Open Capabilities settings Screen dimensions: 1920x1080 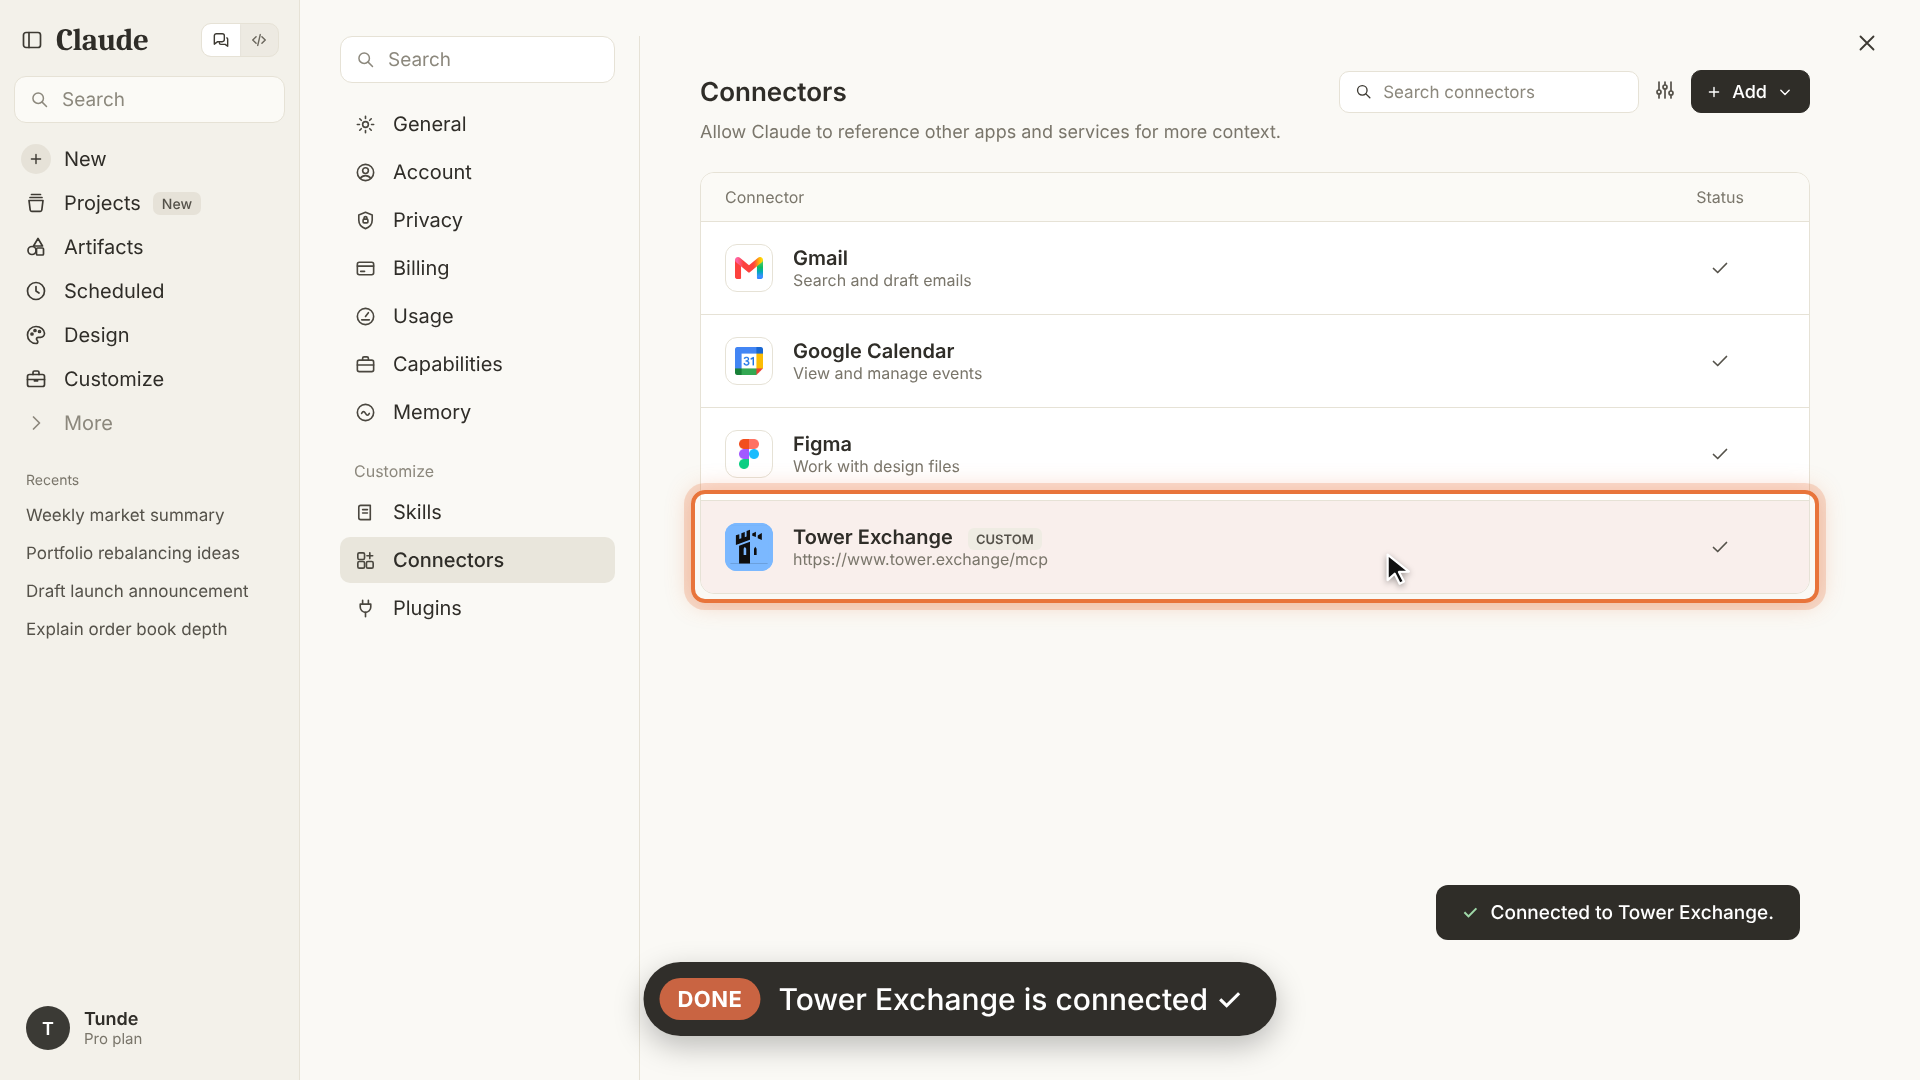click(477, 364)
